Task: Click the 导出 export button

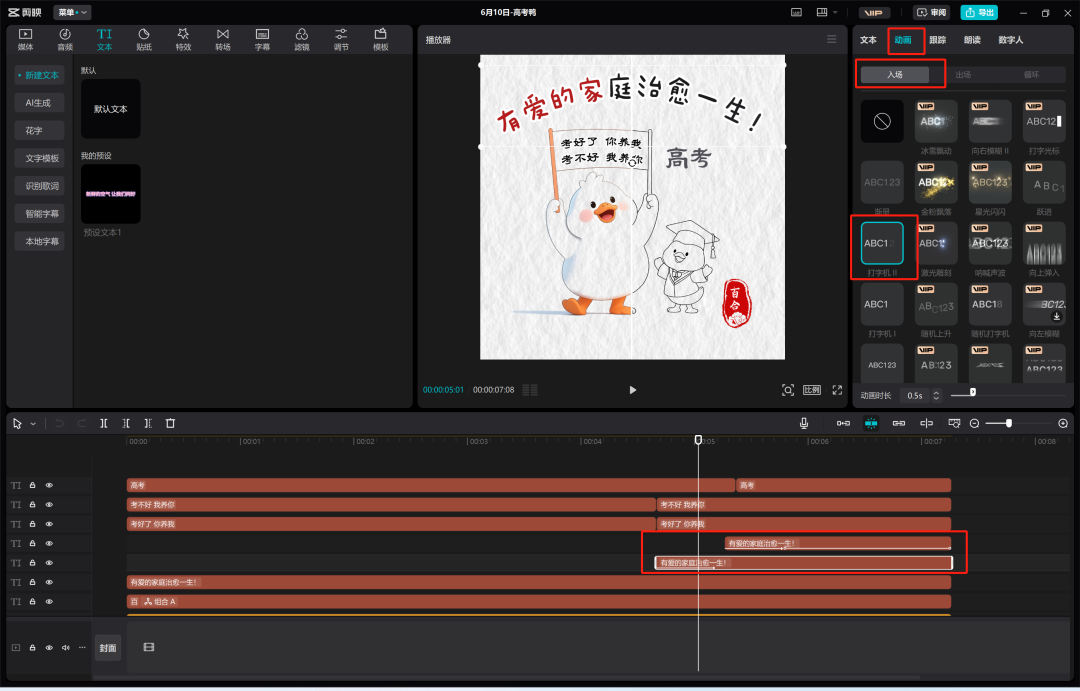Action: (x=979, y=13)
